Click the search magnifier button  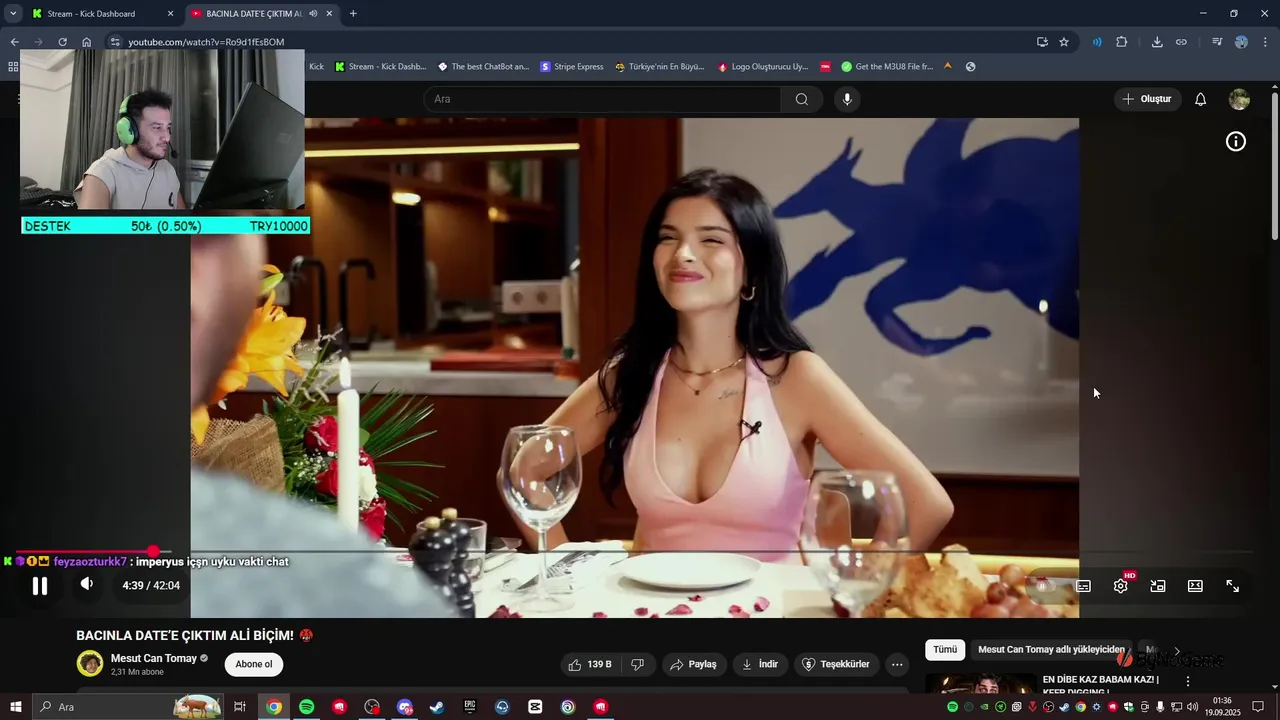click(x=802, y=99)
